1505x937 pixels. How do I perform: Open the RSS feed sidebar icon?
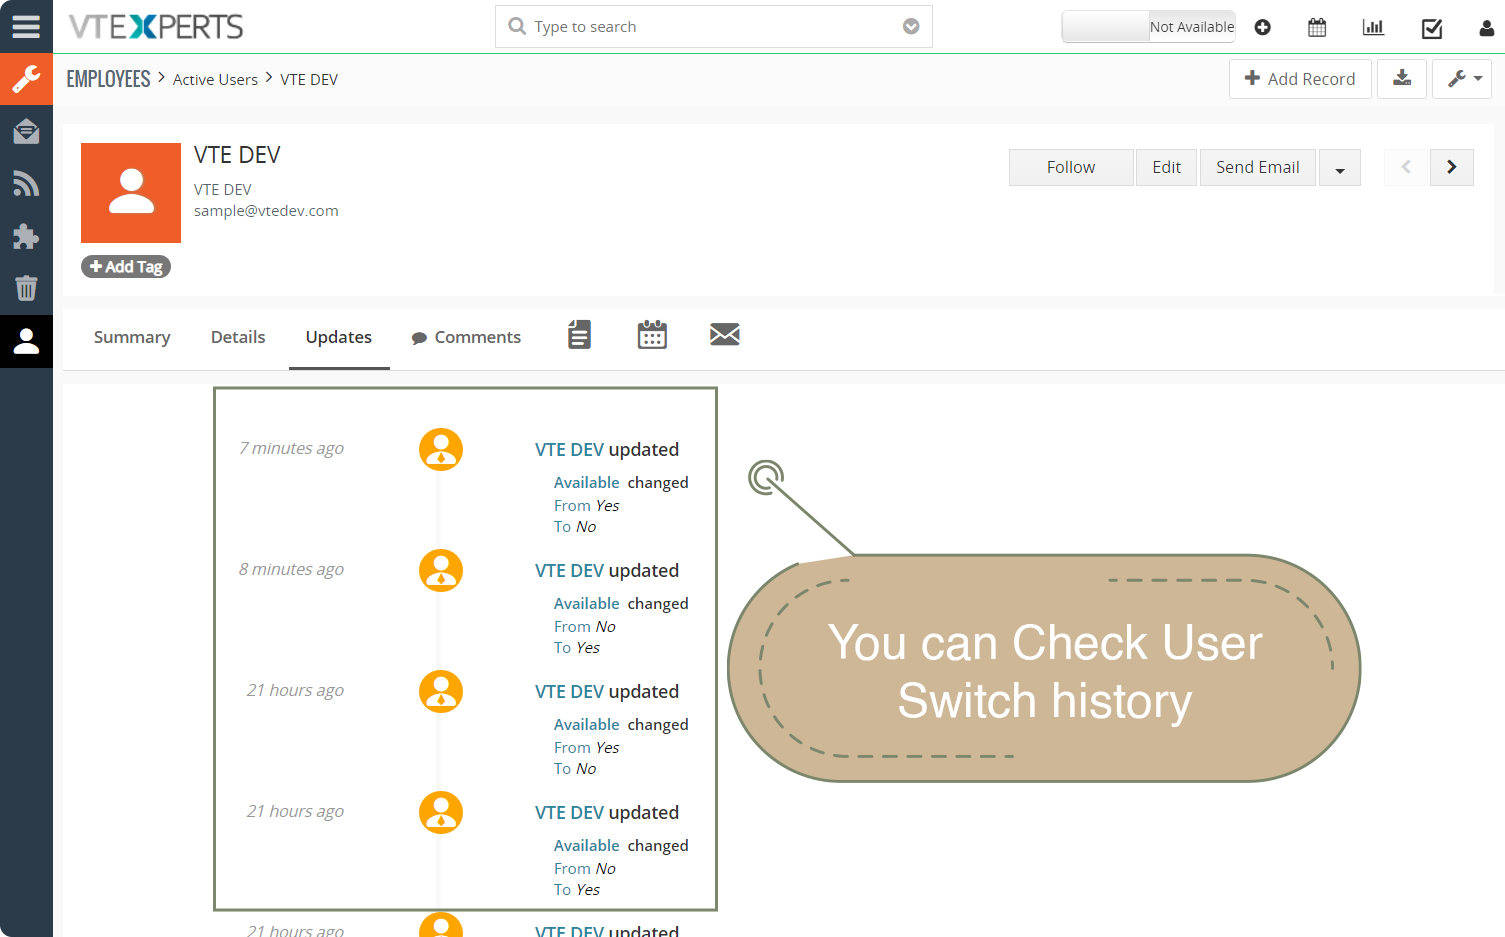(x=26, y=184)
